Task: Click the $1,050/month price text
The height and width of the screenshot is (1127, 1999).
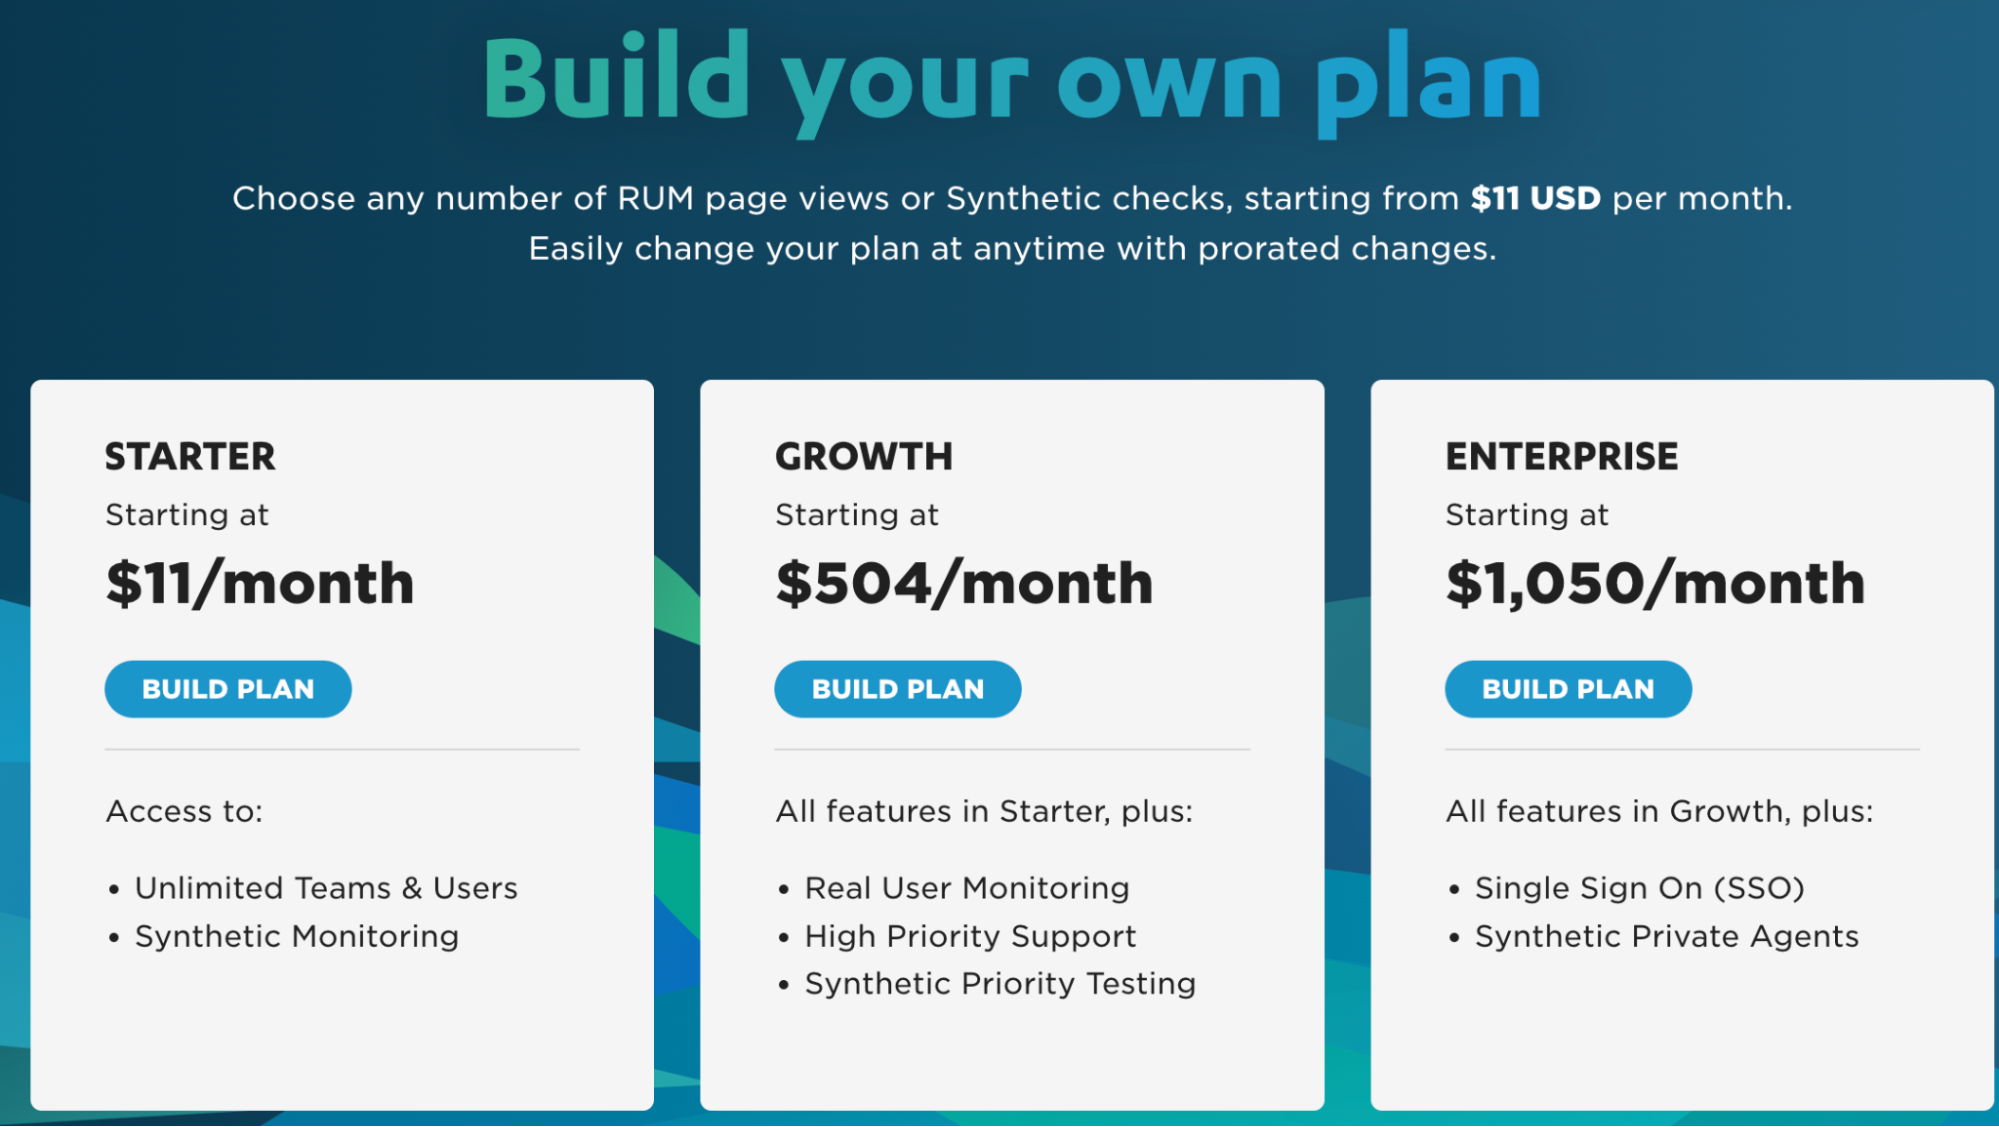Action: pos(1653,583)
